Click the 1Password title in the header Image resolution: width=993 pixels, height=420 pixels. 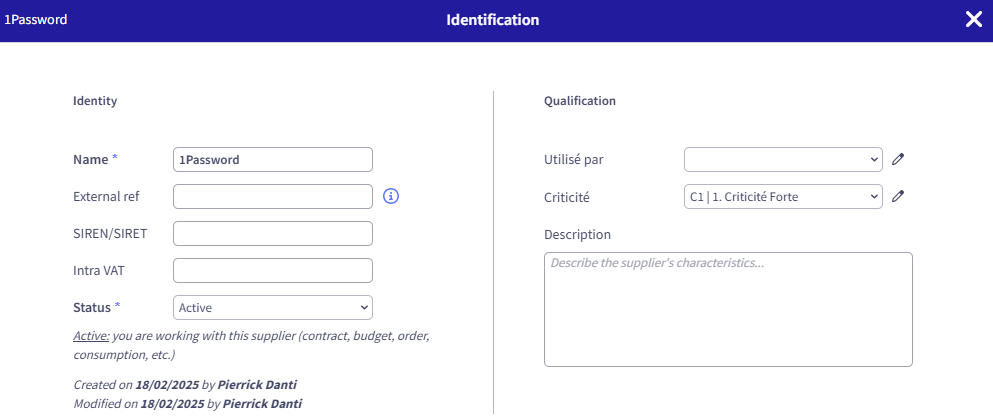pos(35,20)
